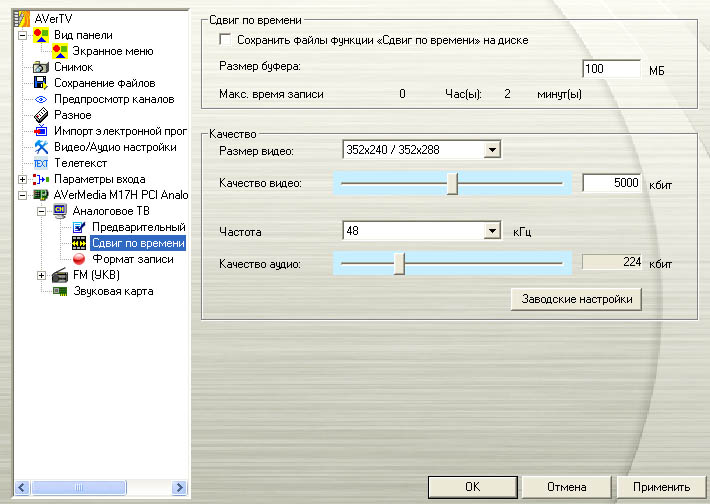Select Телетекст tree item

pos(80,163)
